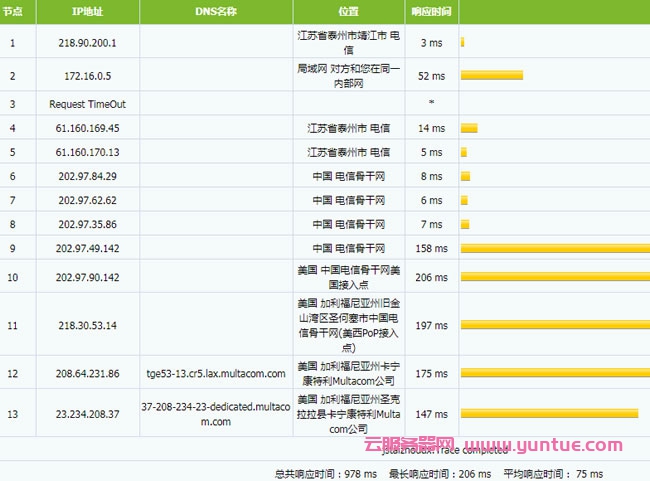Open DNS name tge53-13.cr5.lax.multacom.com

[x=216, y=373]
